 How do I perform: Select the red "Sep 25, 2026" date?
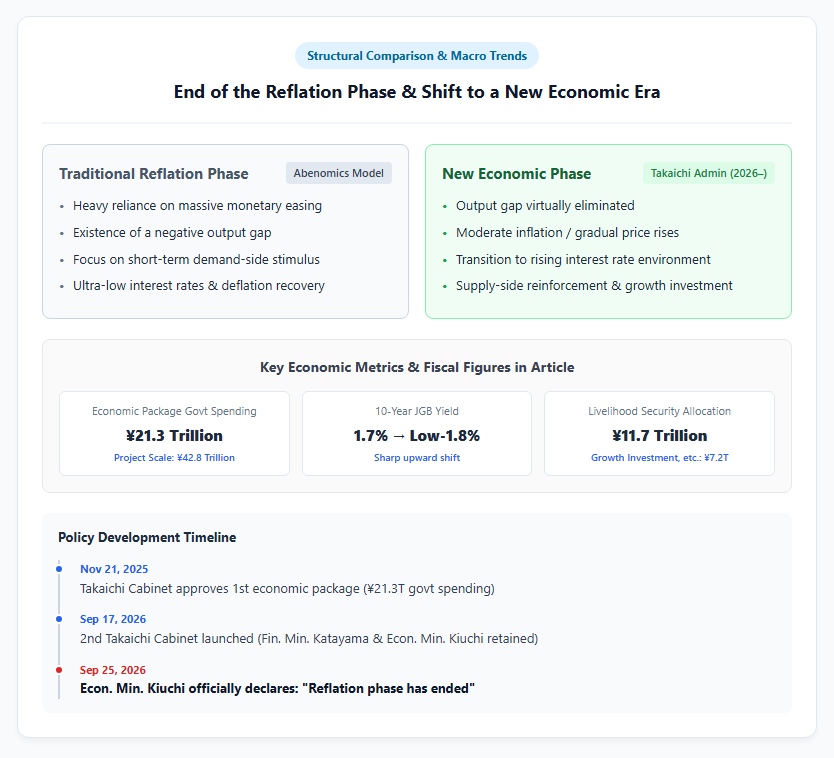click(113, 670)
